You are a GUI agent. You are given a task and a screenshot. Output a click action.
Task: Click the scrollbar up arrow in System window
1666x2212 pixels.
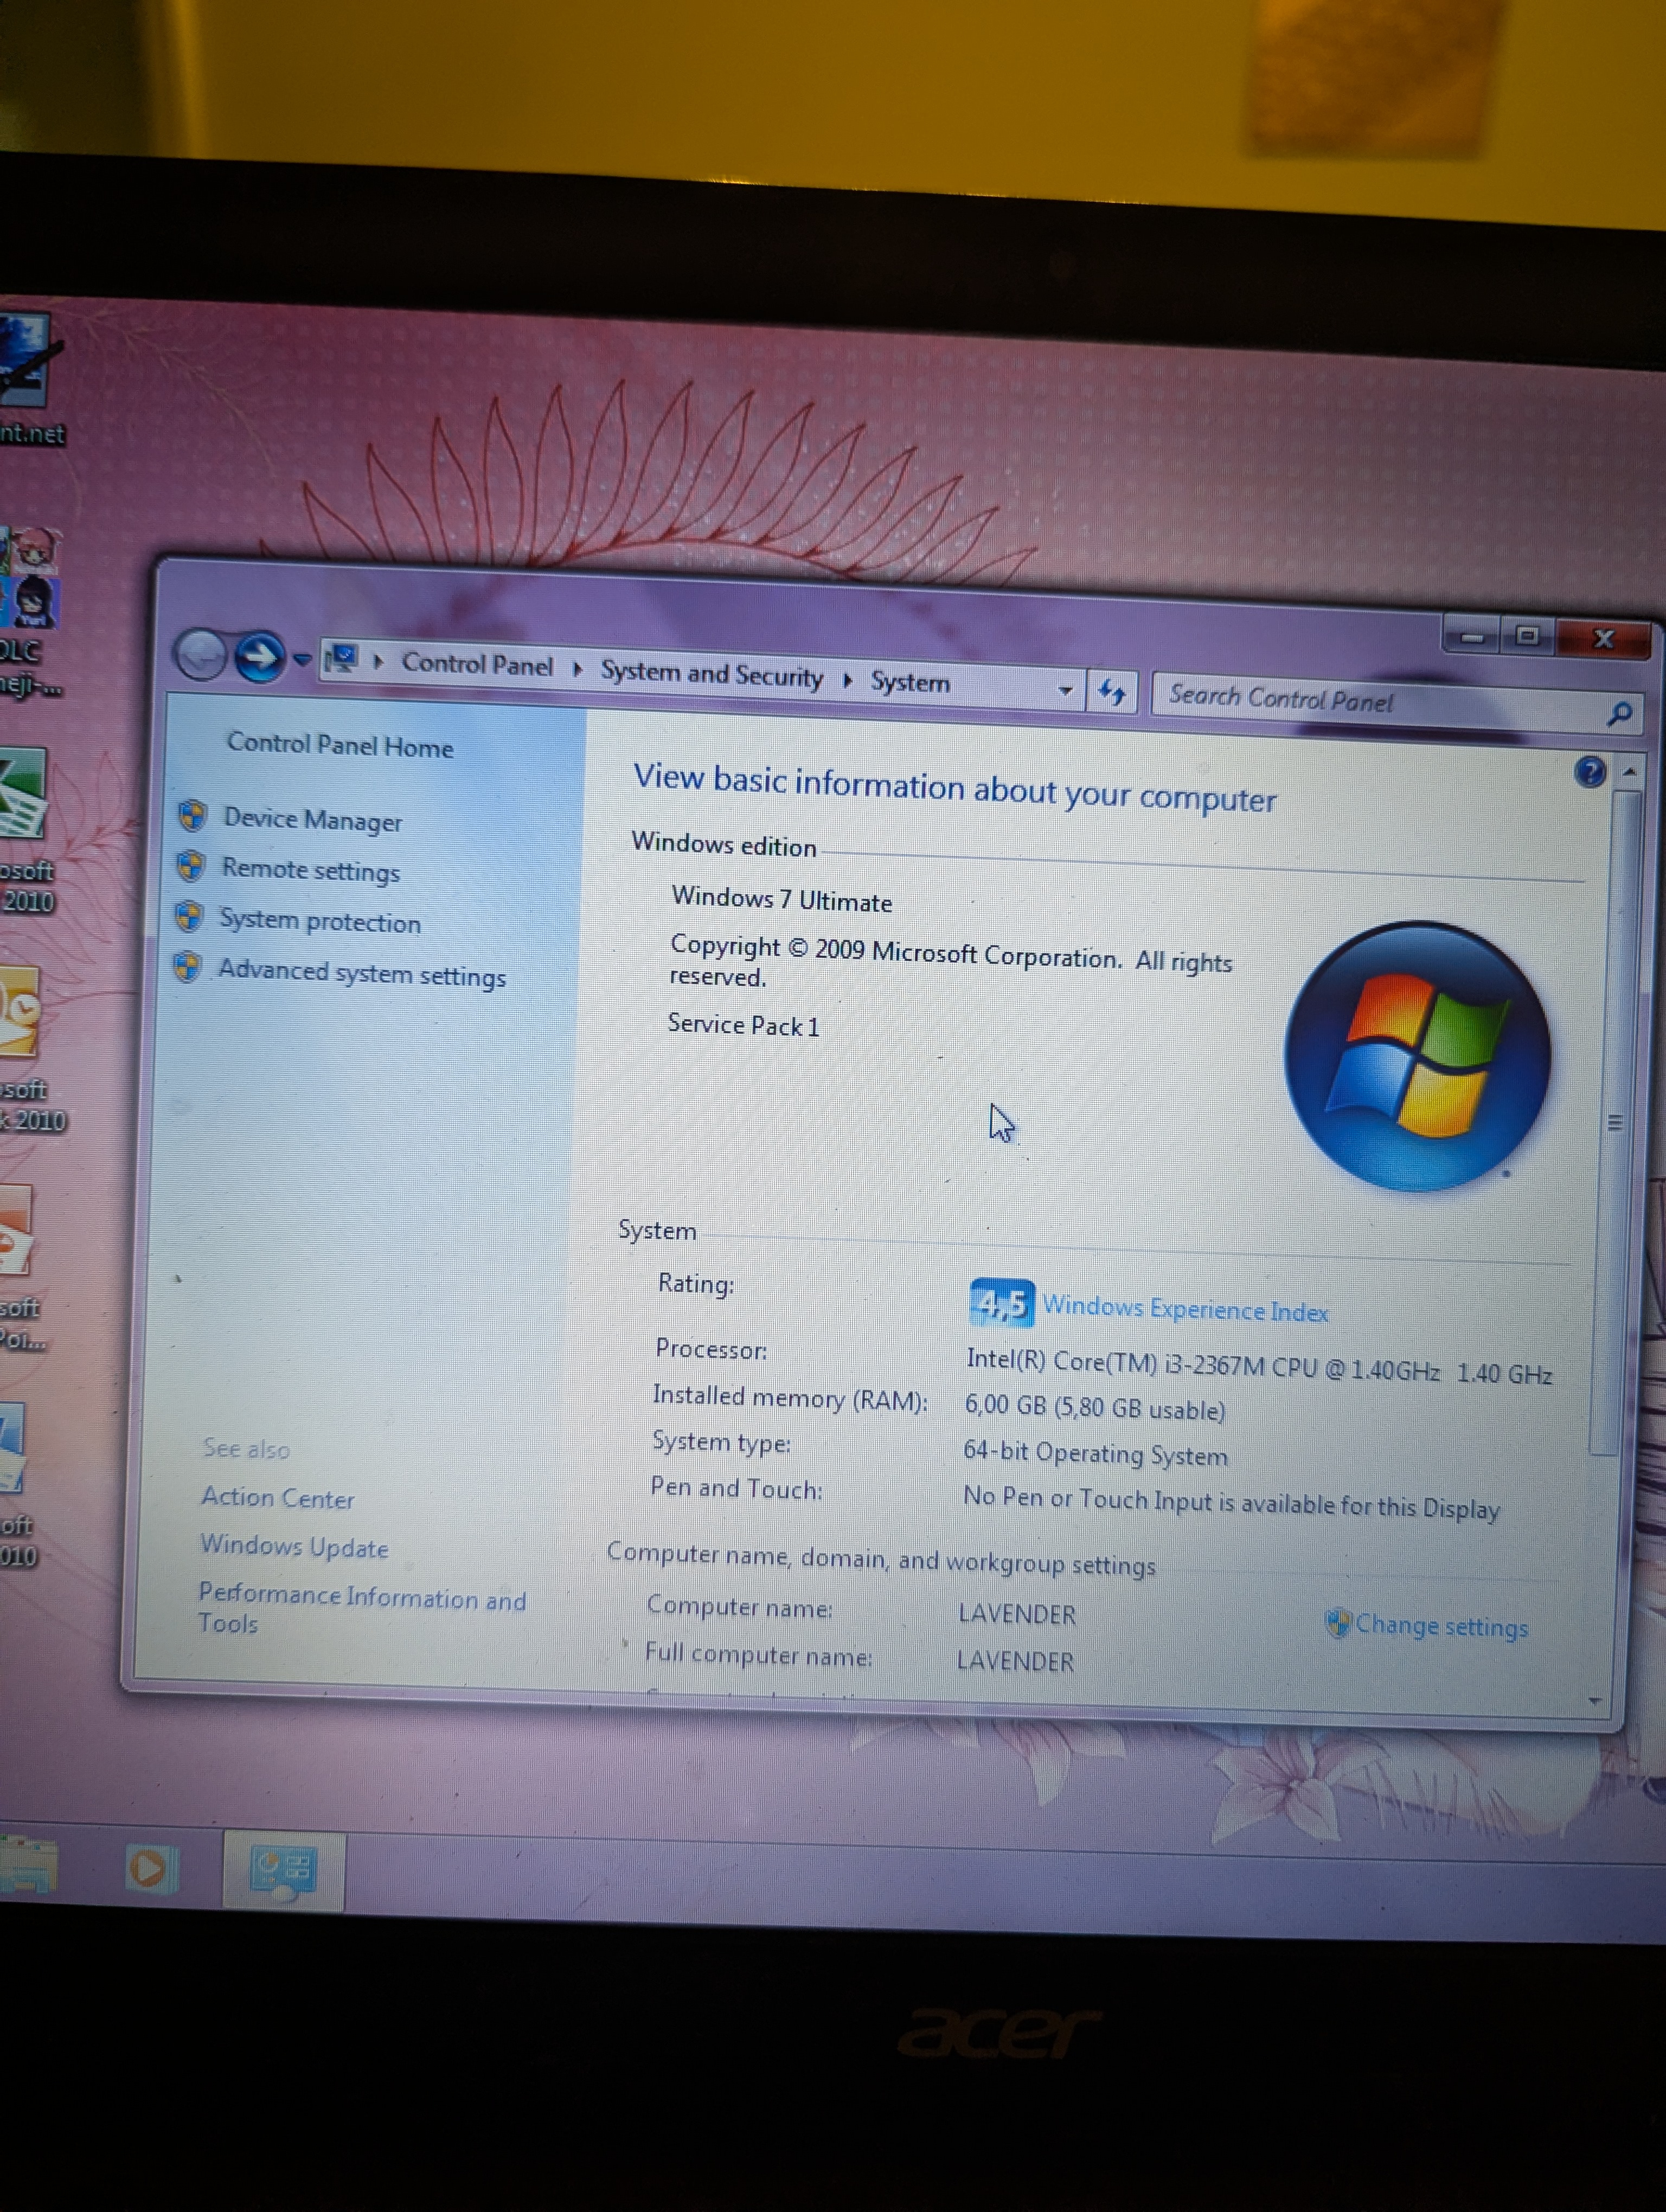(x=1630, y=773)
